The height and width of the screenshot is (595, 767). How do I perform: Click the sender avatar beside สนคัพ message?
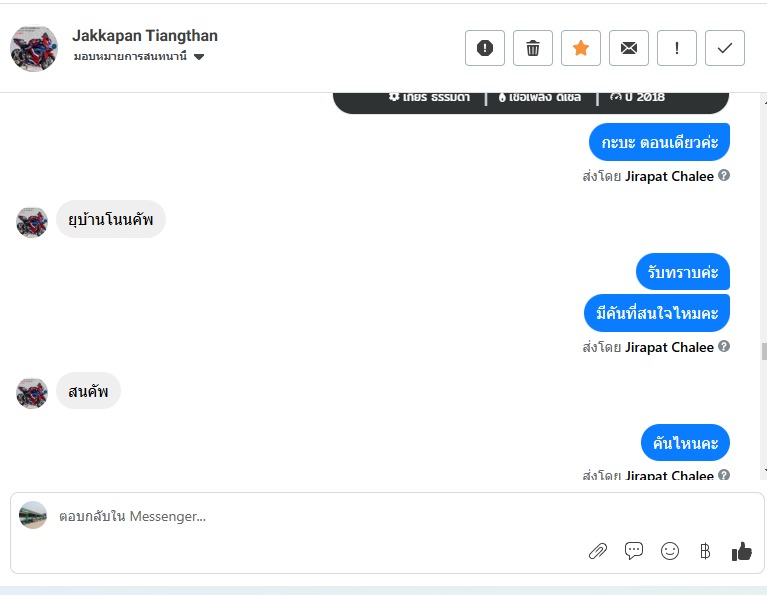point(32,393)
